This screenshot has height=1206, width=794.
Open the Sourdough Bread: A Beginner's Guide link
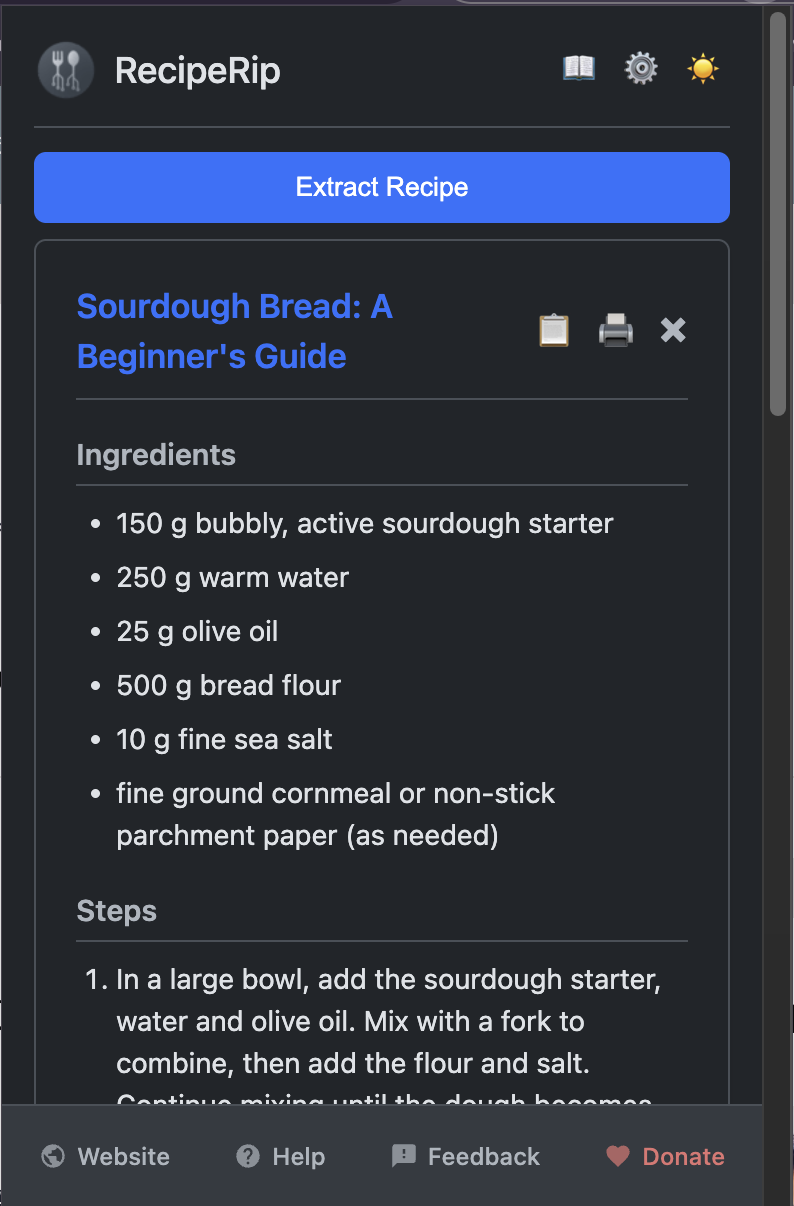click(235, 331)
